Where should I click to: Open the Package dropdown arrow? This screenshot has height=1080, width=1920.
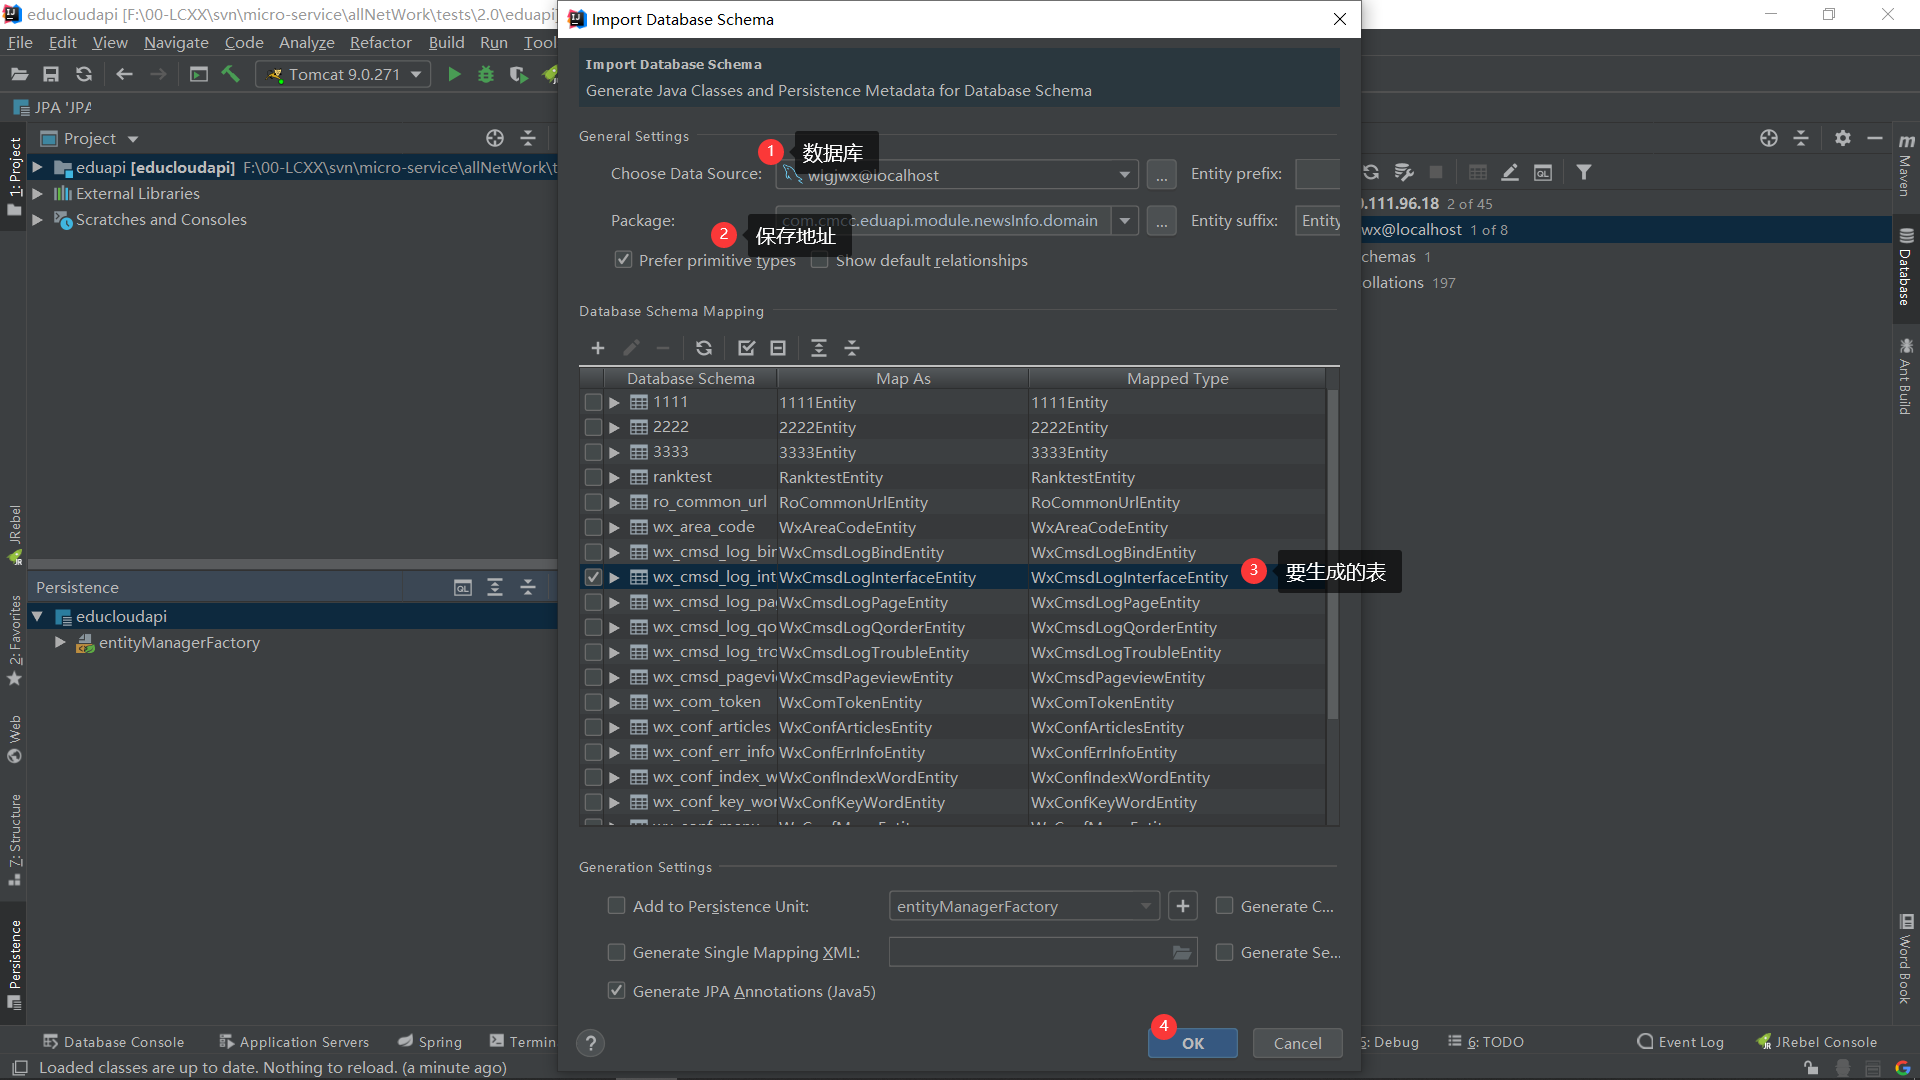[1125, 221]
